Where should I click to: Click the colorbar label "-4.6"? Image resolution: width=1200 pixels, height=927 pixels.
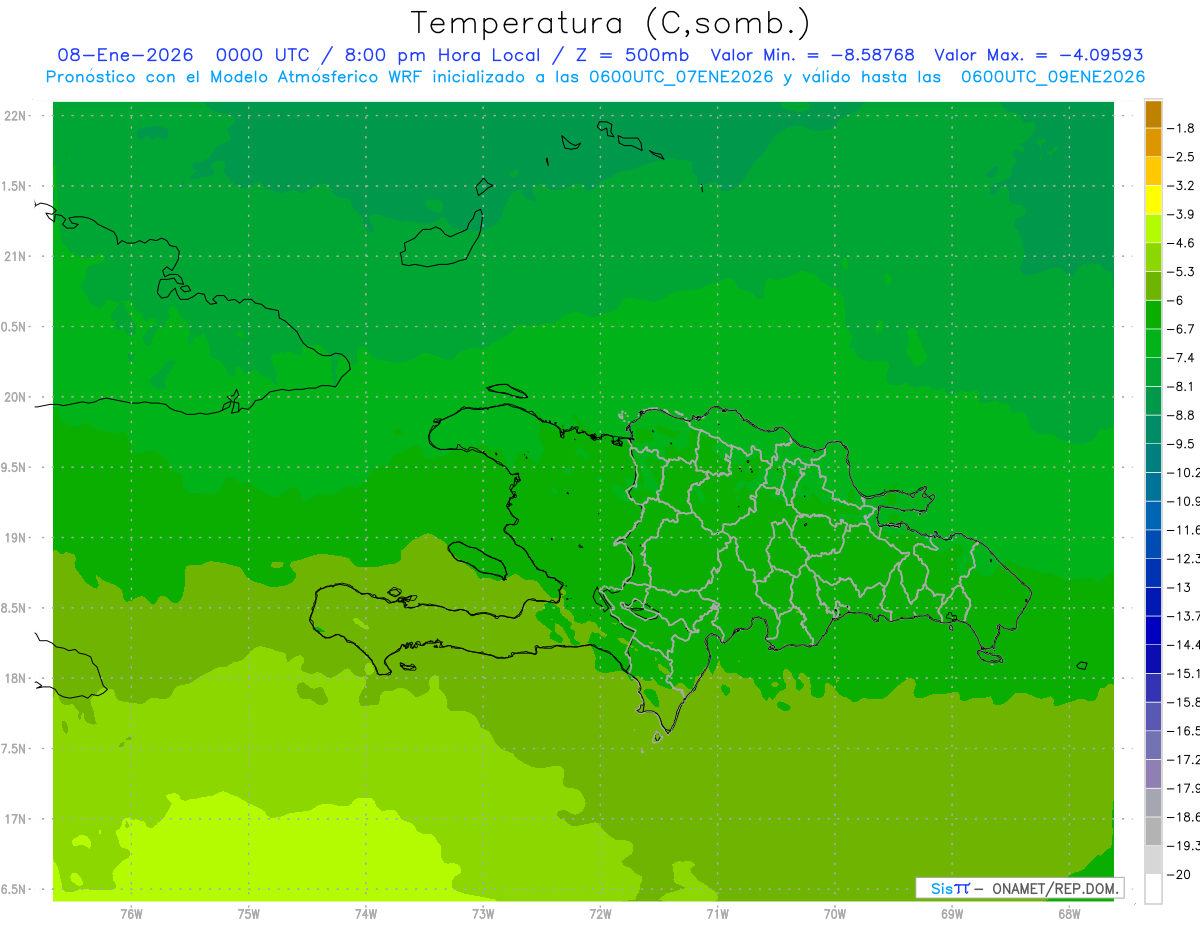pos(1181,243)
